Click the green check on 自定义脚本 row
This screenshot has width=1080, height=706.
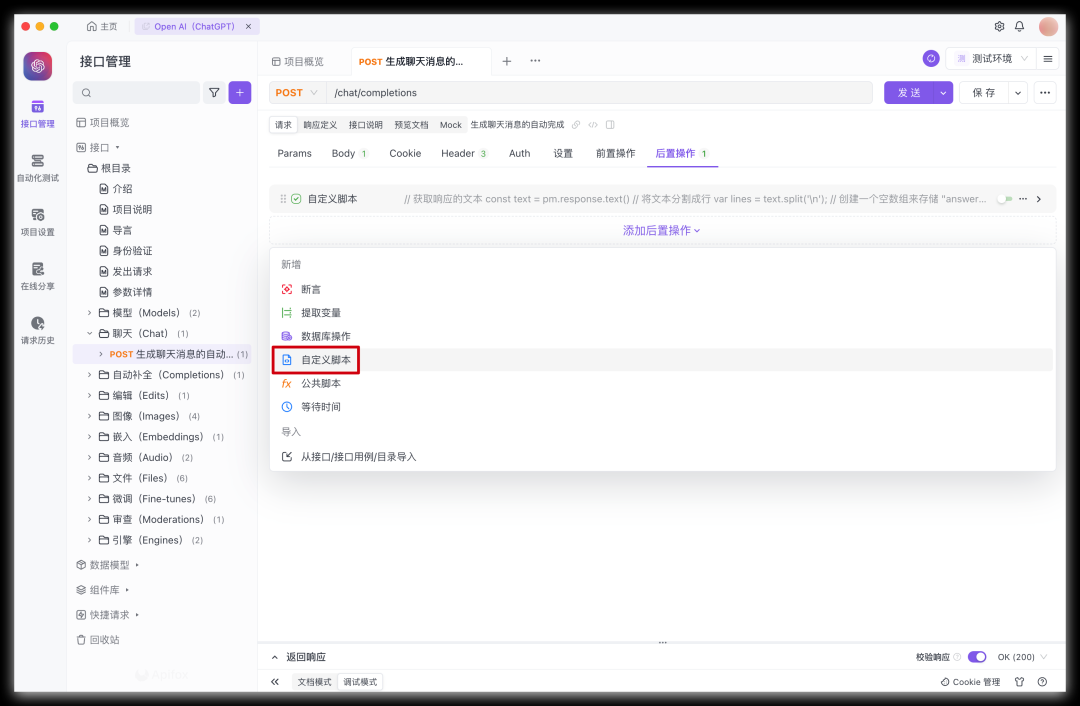(296, 199)
